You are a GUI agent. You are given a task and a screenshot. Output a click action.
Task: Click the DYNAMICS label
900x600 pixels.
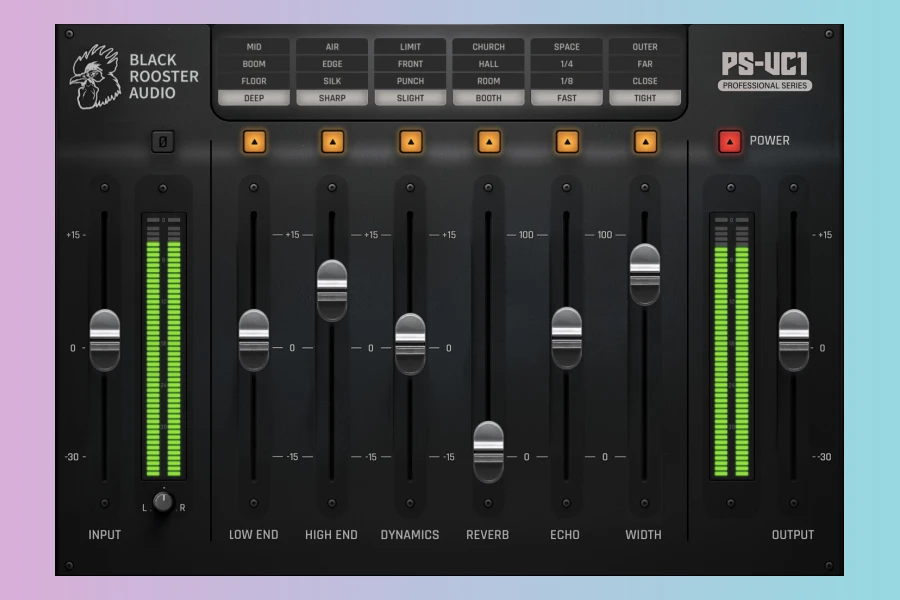click(410, 535)
